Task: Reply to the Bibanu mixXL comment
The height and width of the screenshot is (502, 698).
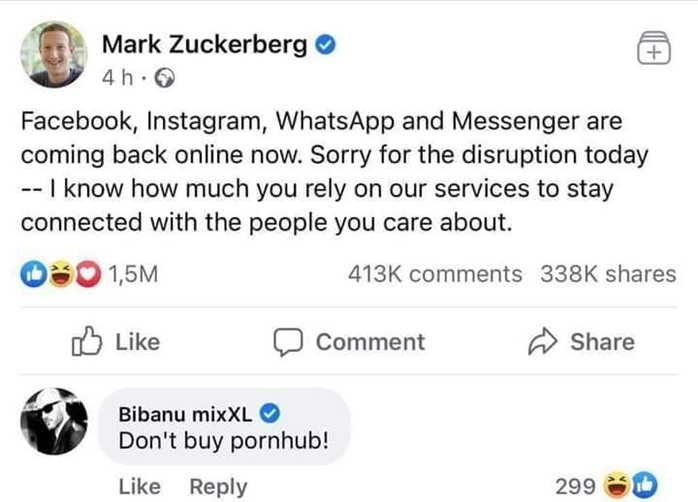Action: point(218,486)
